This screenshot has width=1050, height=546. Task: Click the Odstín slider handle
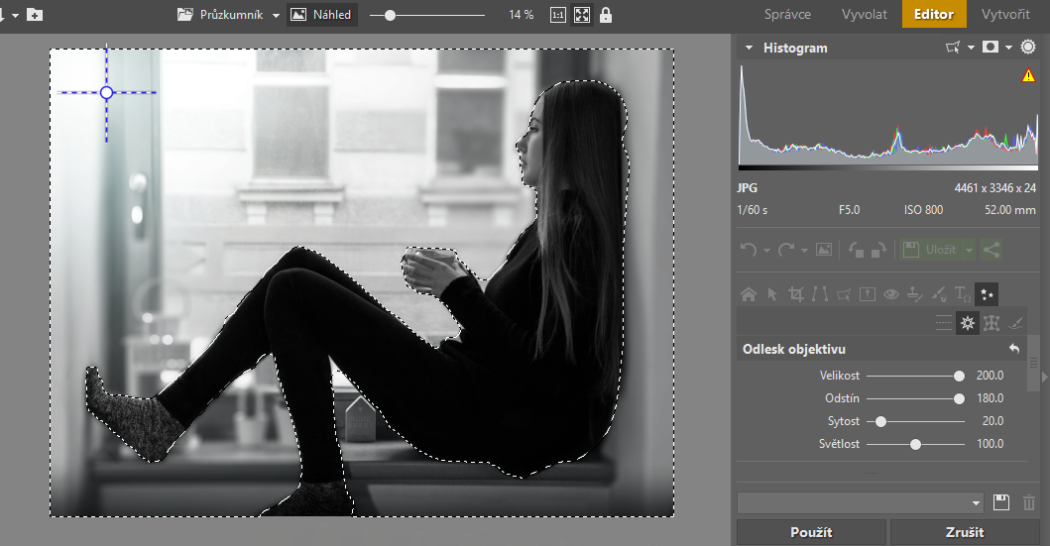tap(959, 399)
